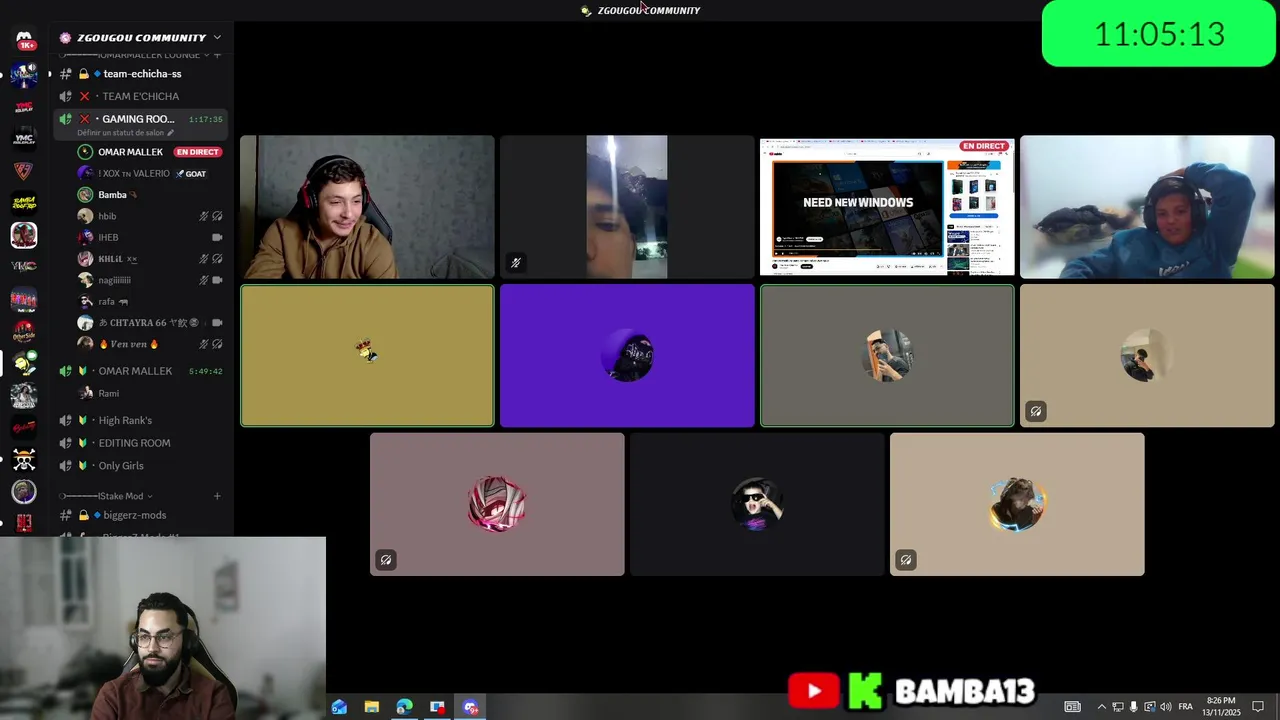The height and width of the screenshot is (720, 1280).
Task: Click pencil icon to set voice channel status
Action: click(x=170, y=133)
